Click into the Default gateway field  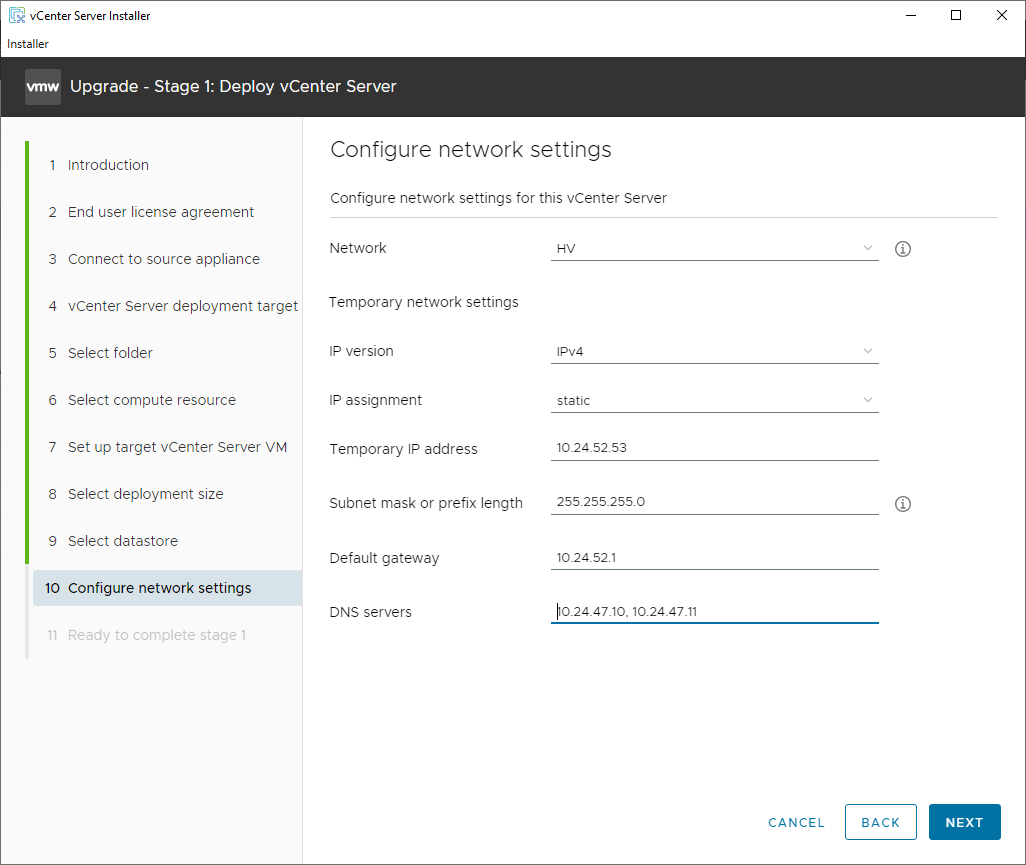click(x=714, y=558)
